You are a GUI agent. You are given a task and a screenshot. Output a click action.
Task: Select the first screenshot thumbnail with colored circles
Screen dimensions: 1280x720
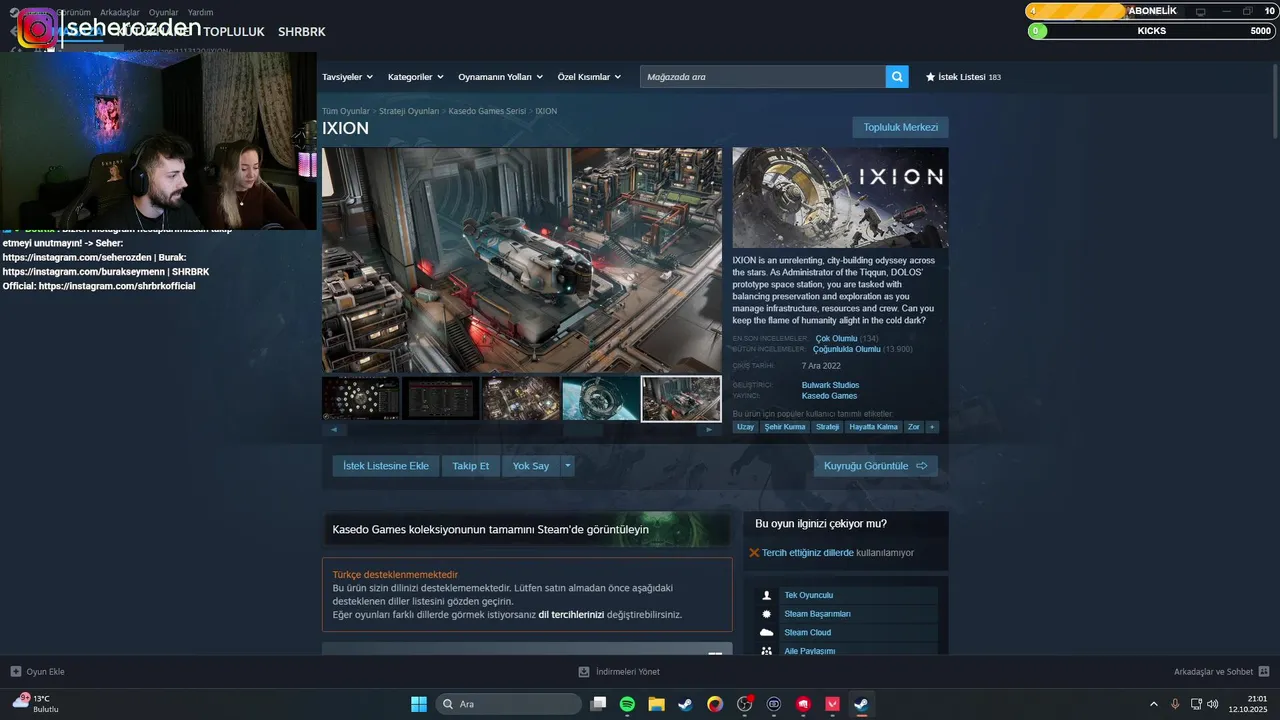pos(361,398)
